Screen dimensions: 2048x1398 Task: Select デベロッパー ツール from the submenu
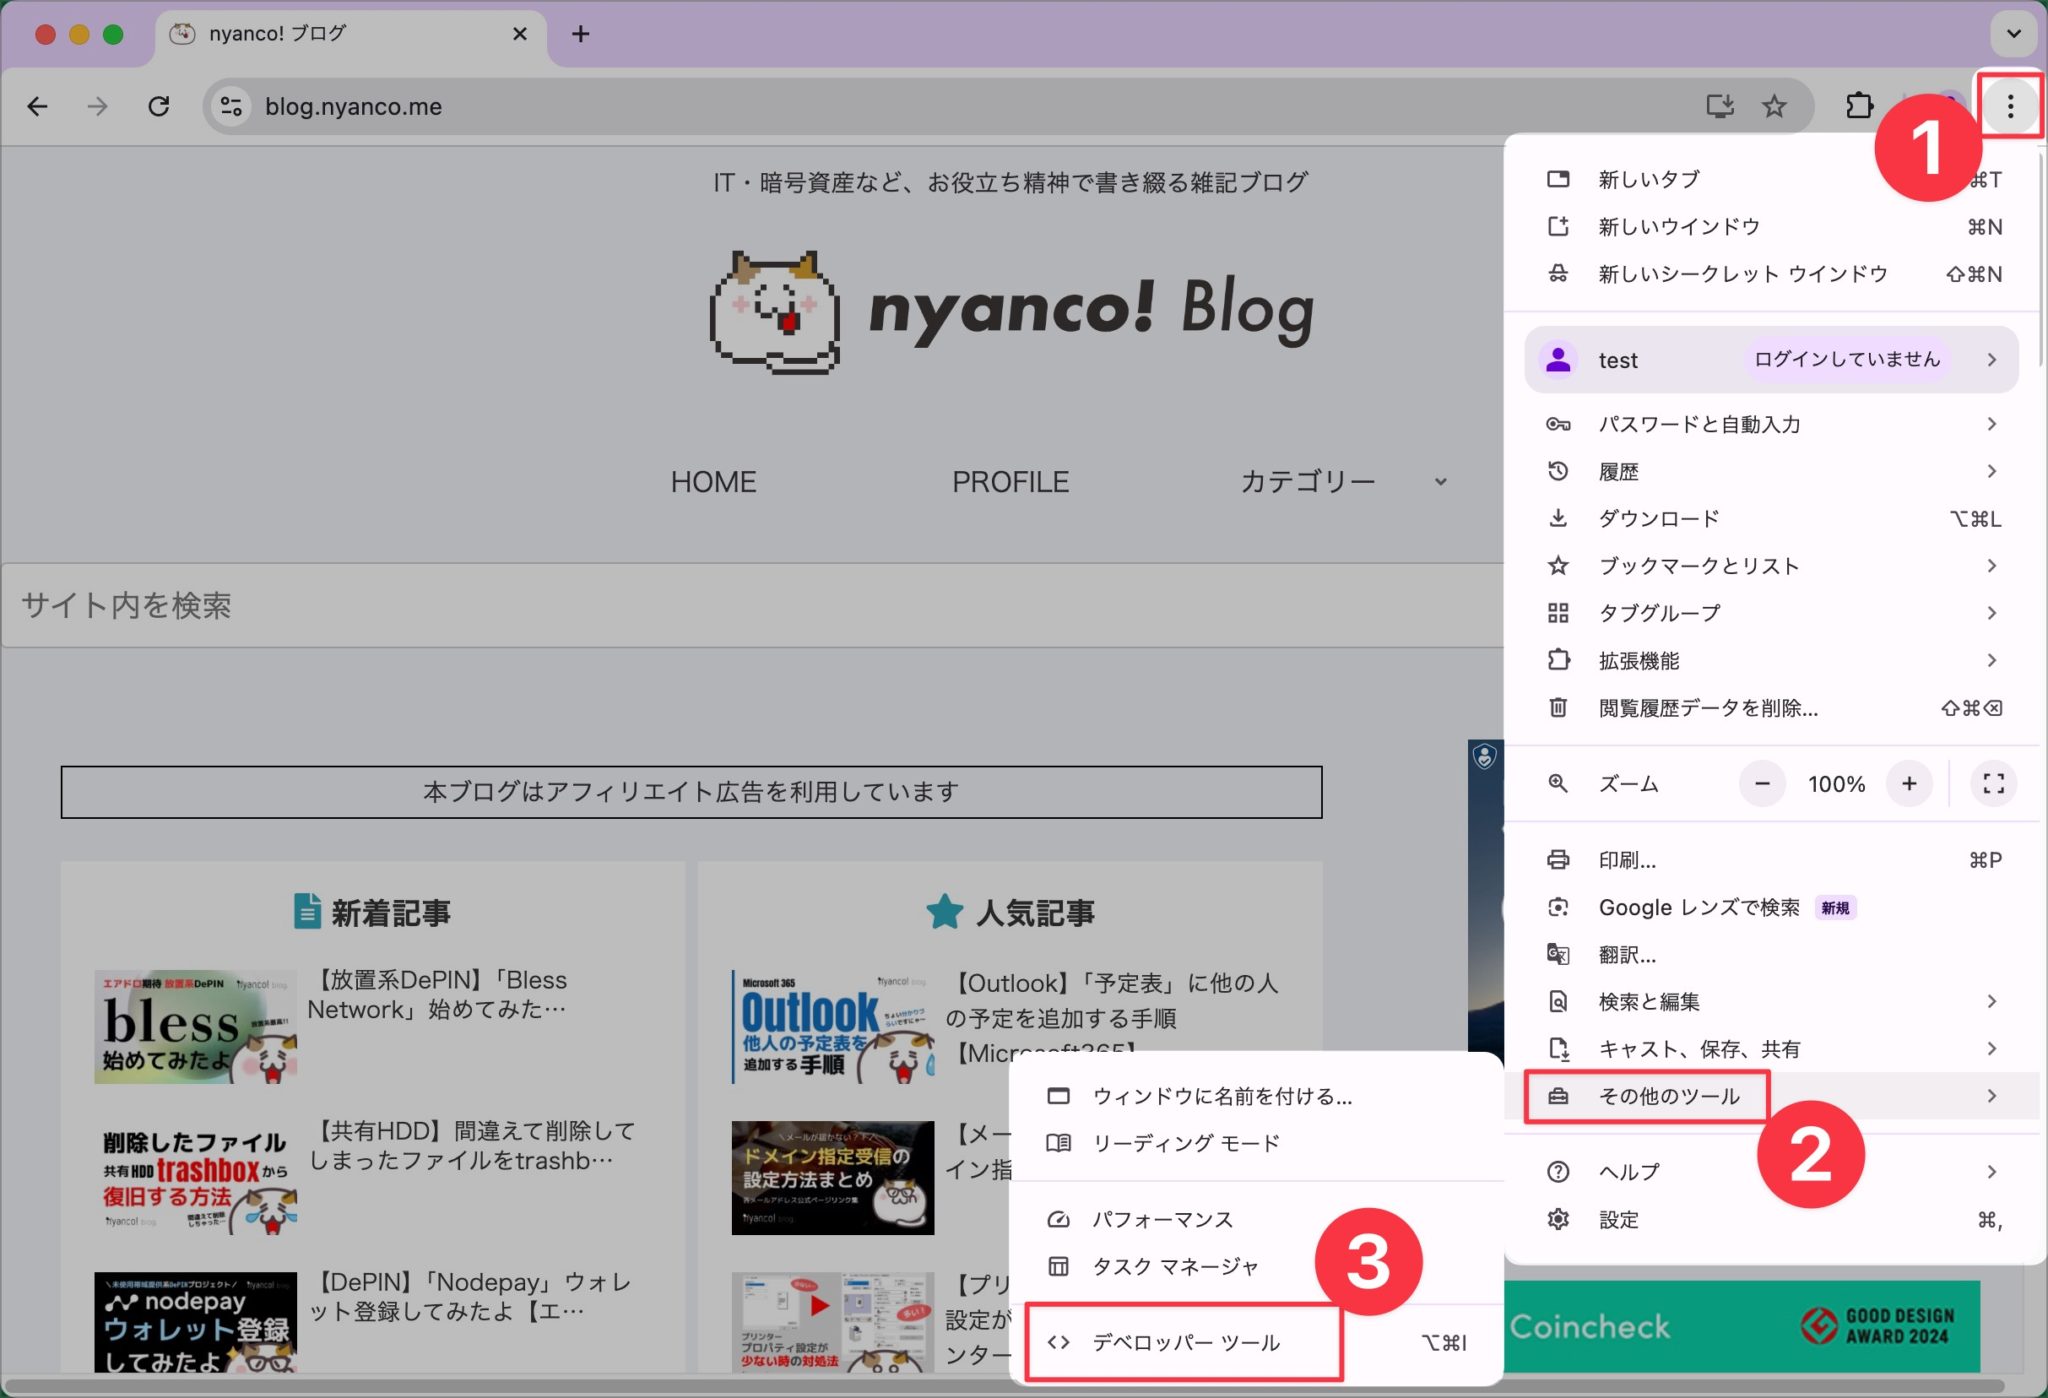(1184, 1343)
